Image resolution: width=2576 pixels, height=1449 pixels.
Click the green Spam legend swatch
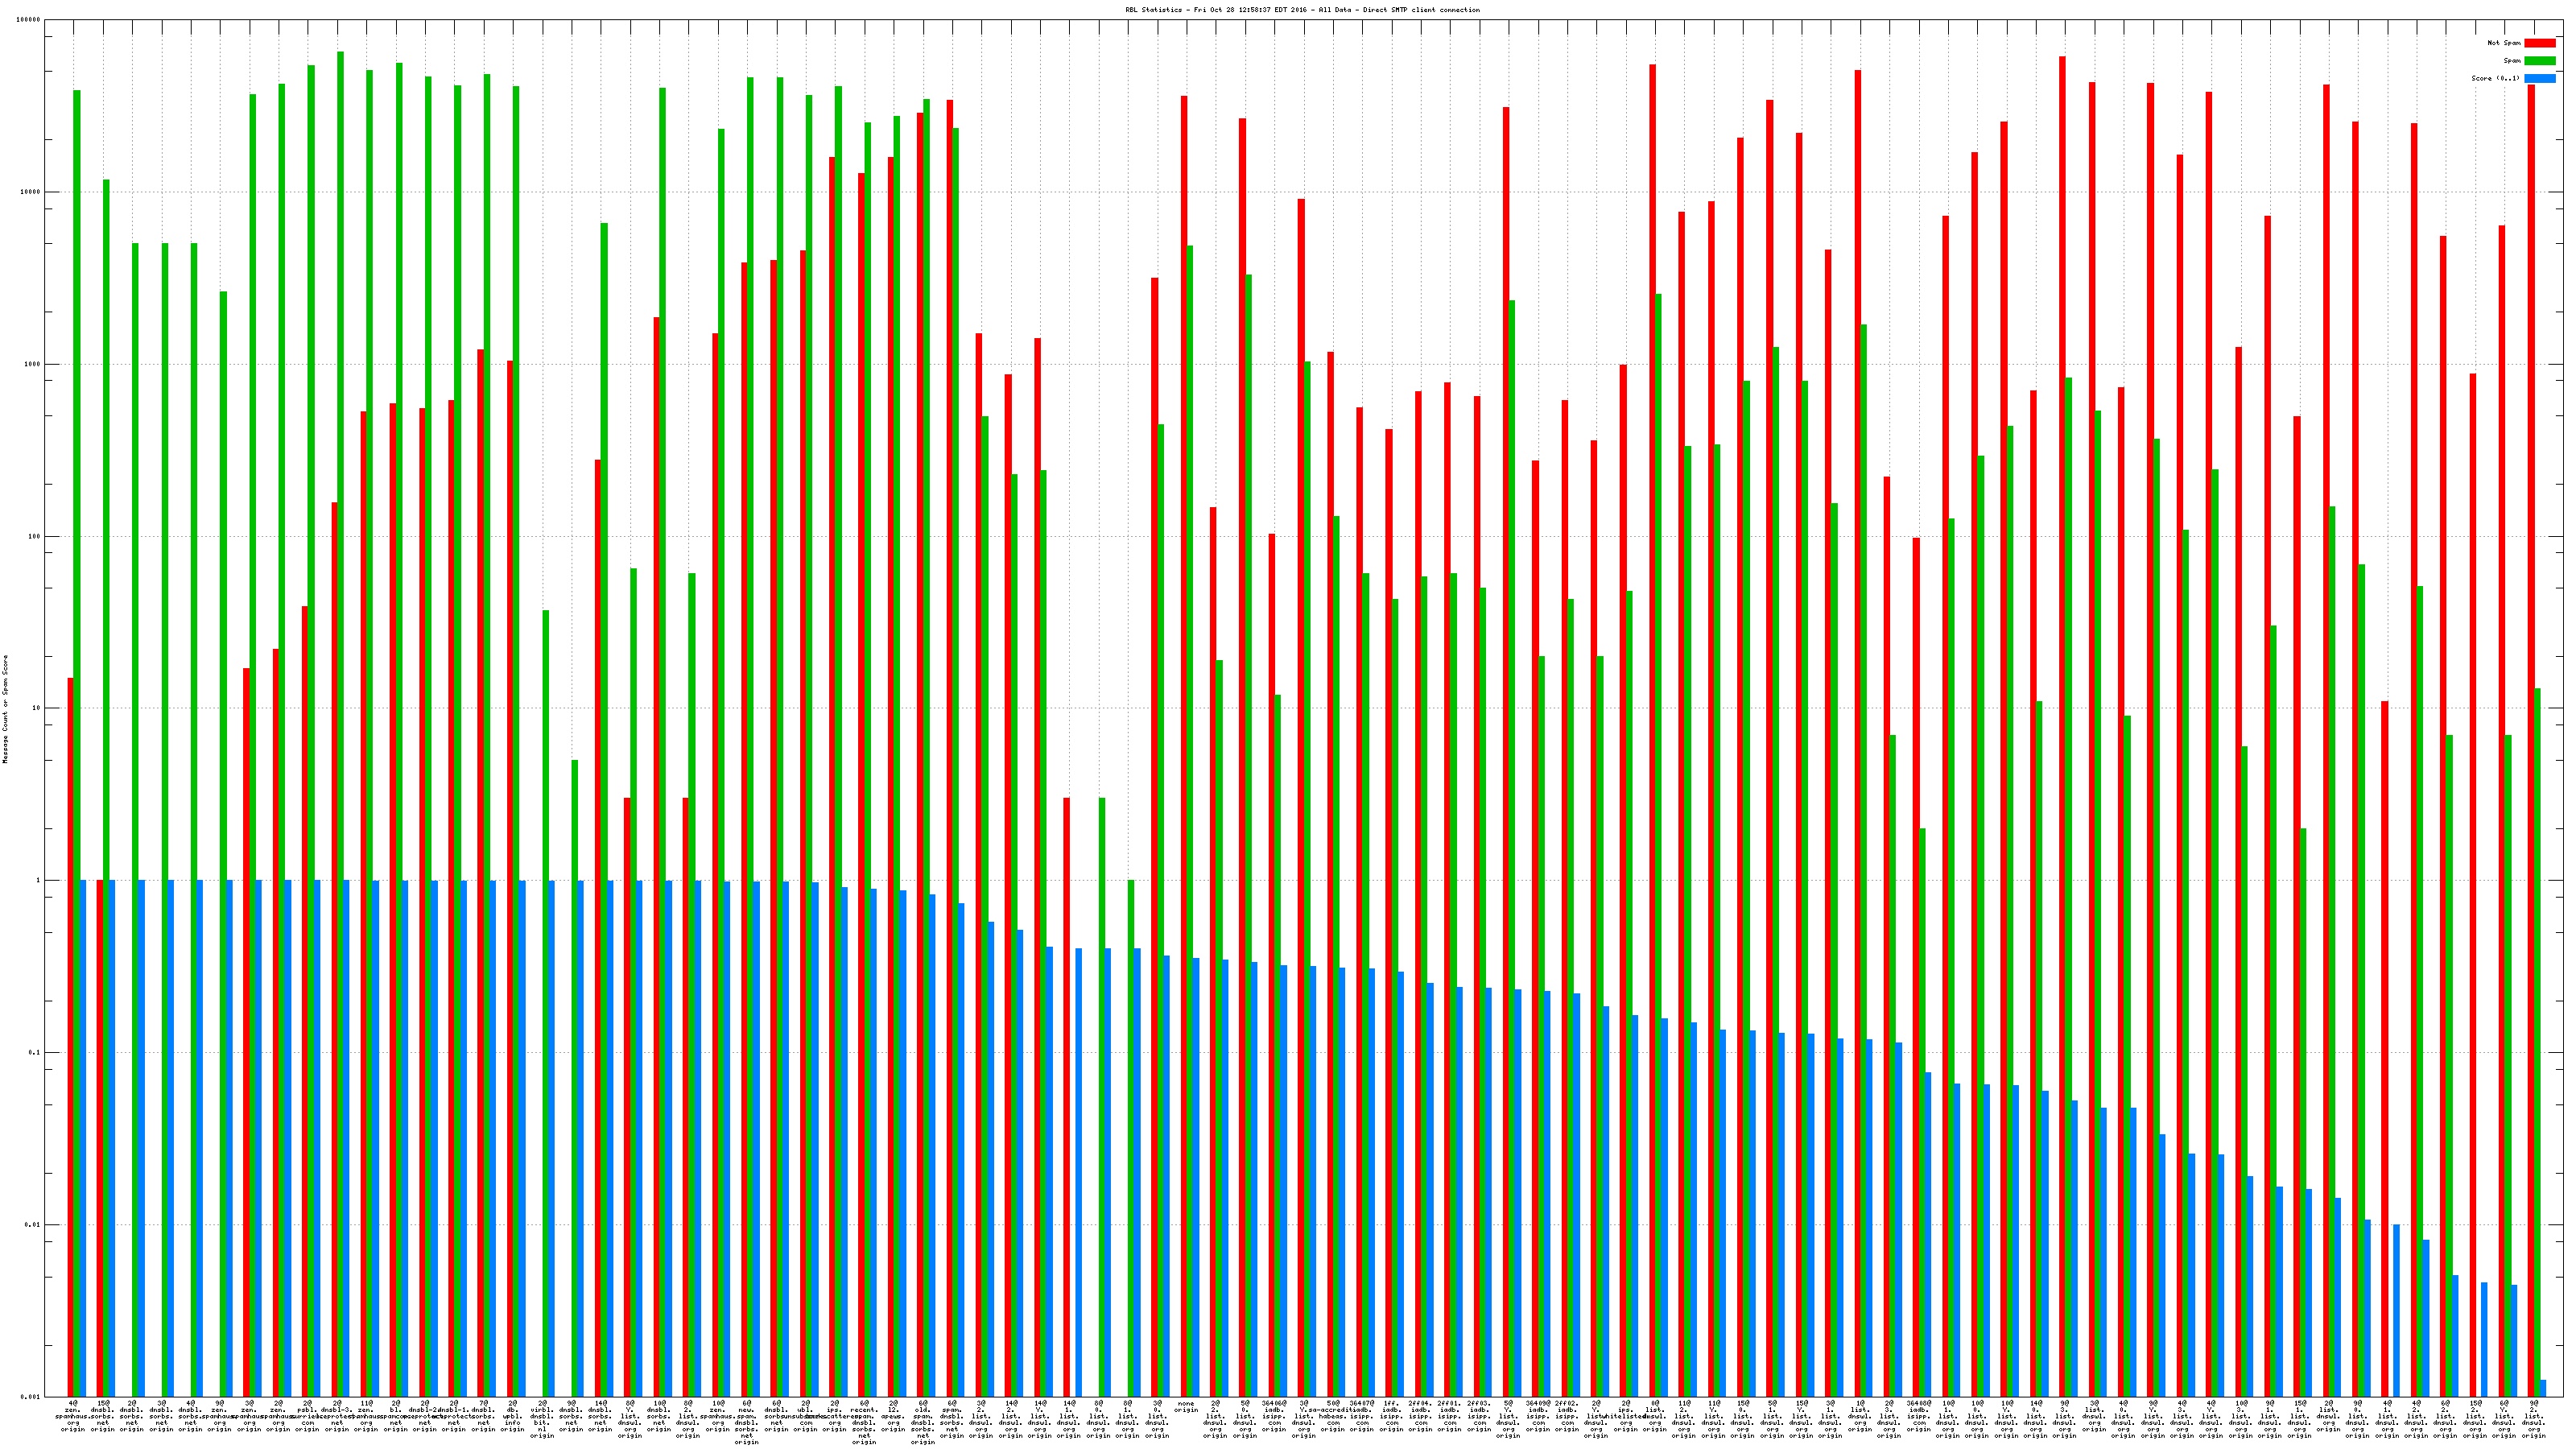[x=2540, y=61]
